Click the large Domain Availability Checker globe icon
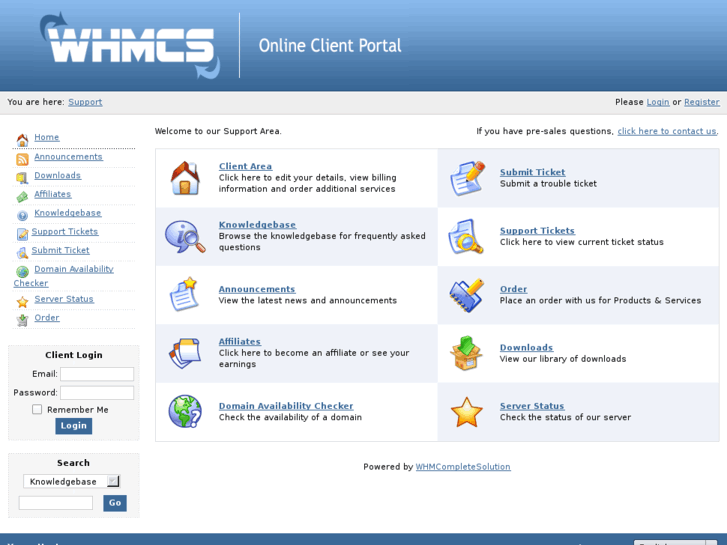Viewport: 727px width, 545px height. tap(185, 411)
